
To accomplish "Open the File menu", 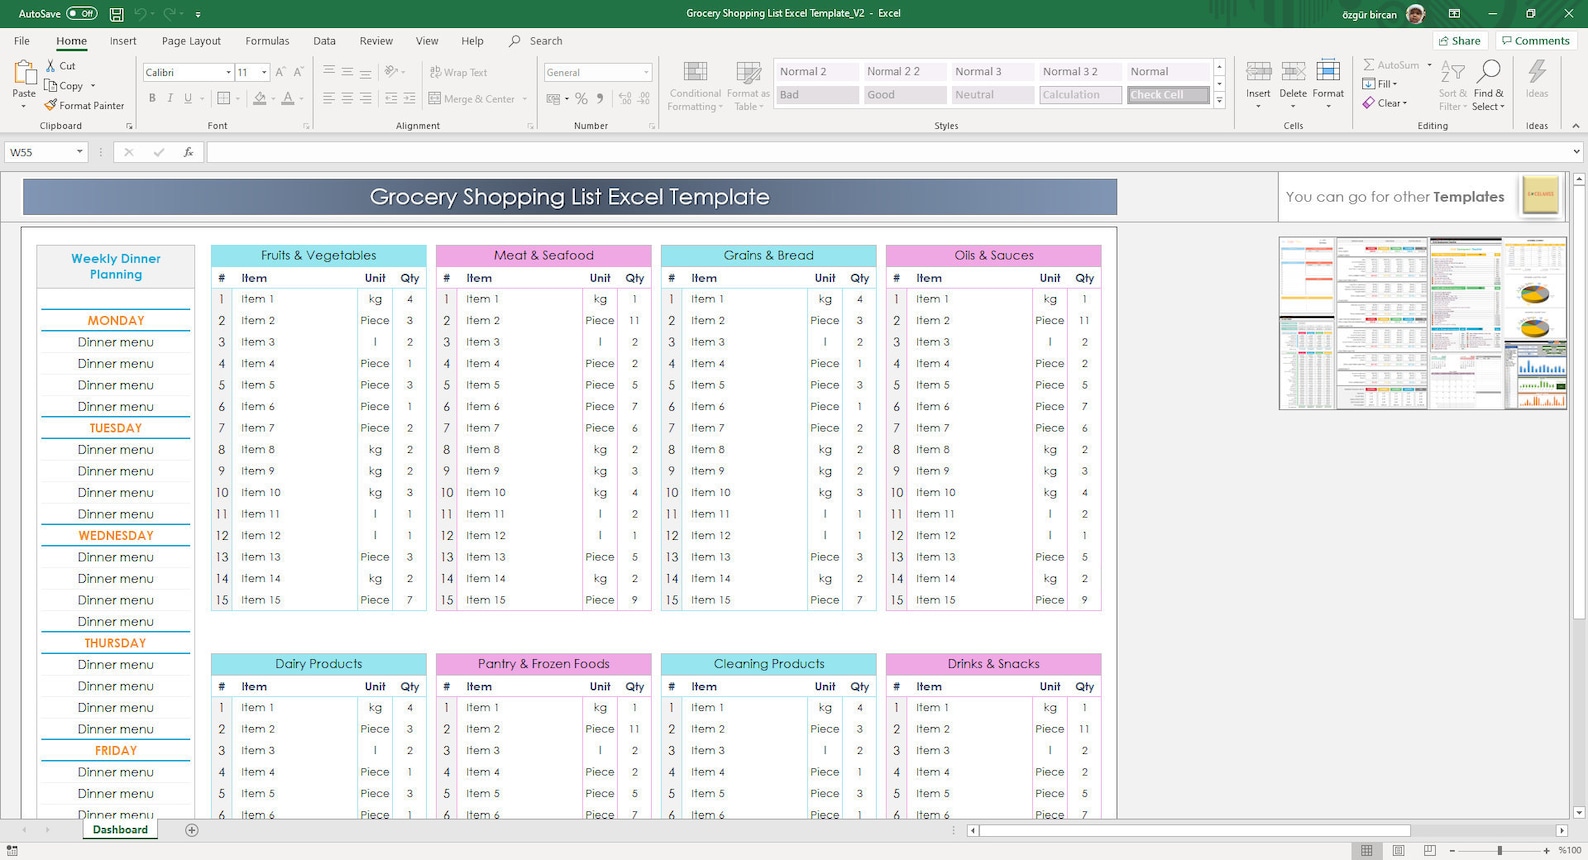I will 22,41.
